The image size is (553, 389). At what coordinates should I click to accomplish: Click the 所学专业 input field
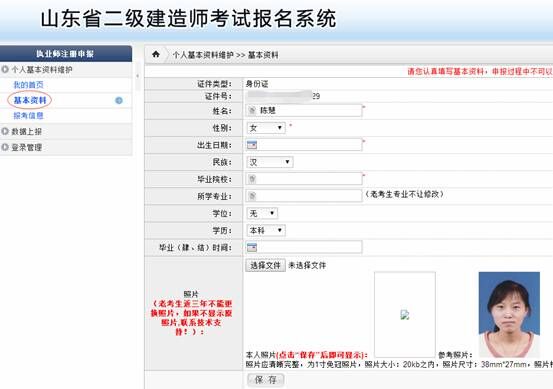tap(304, 196)
